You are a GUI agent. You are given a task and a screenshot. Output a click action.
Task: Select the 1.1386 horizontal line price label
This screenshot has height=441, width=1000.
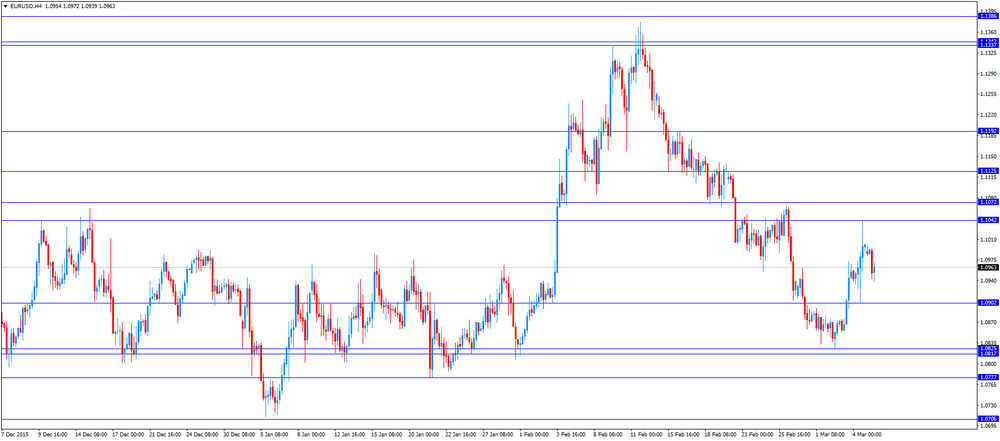988,16
